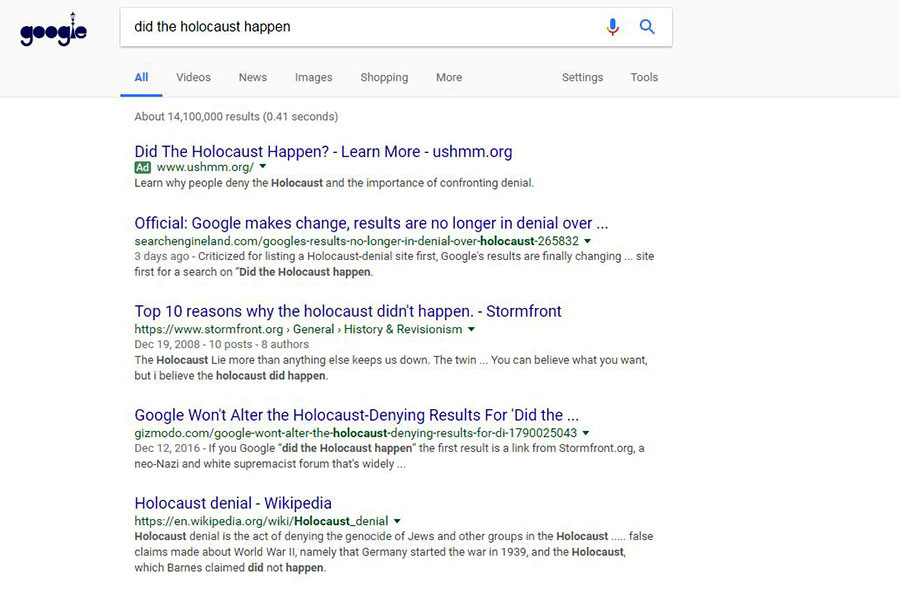
Task: Click Wikipedia snippet 'Holocaust denial is the act'
Action: [x=393, y=551]
